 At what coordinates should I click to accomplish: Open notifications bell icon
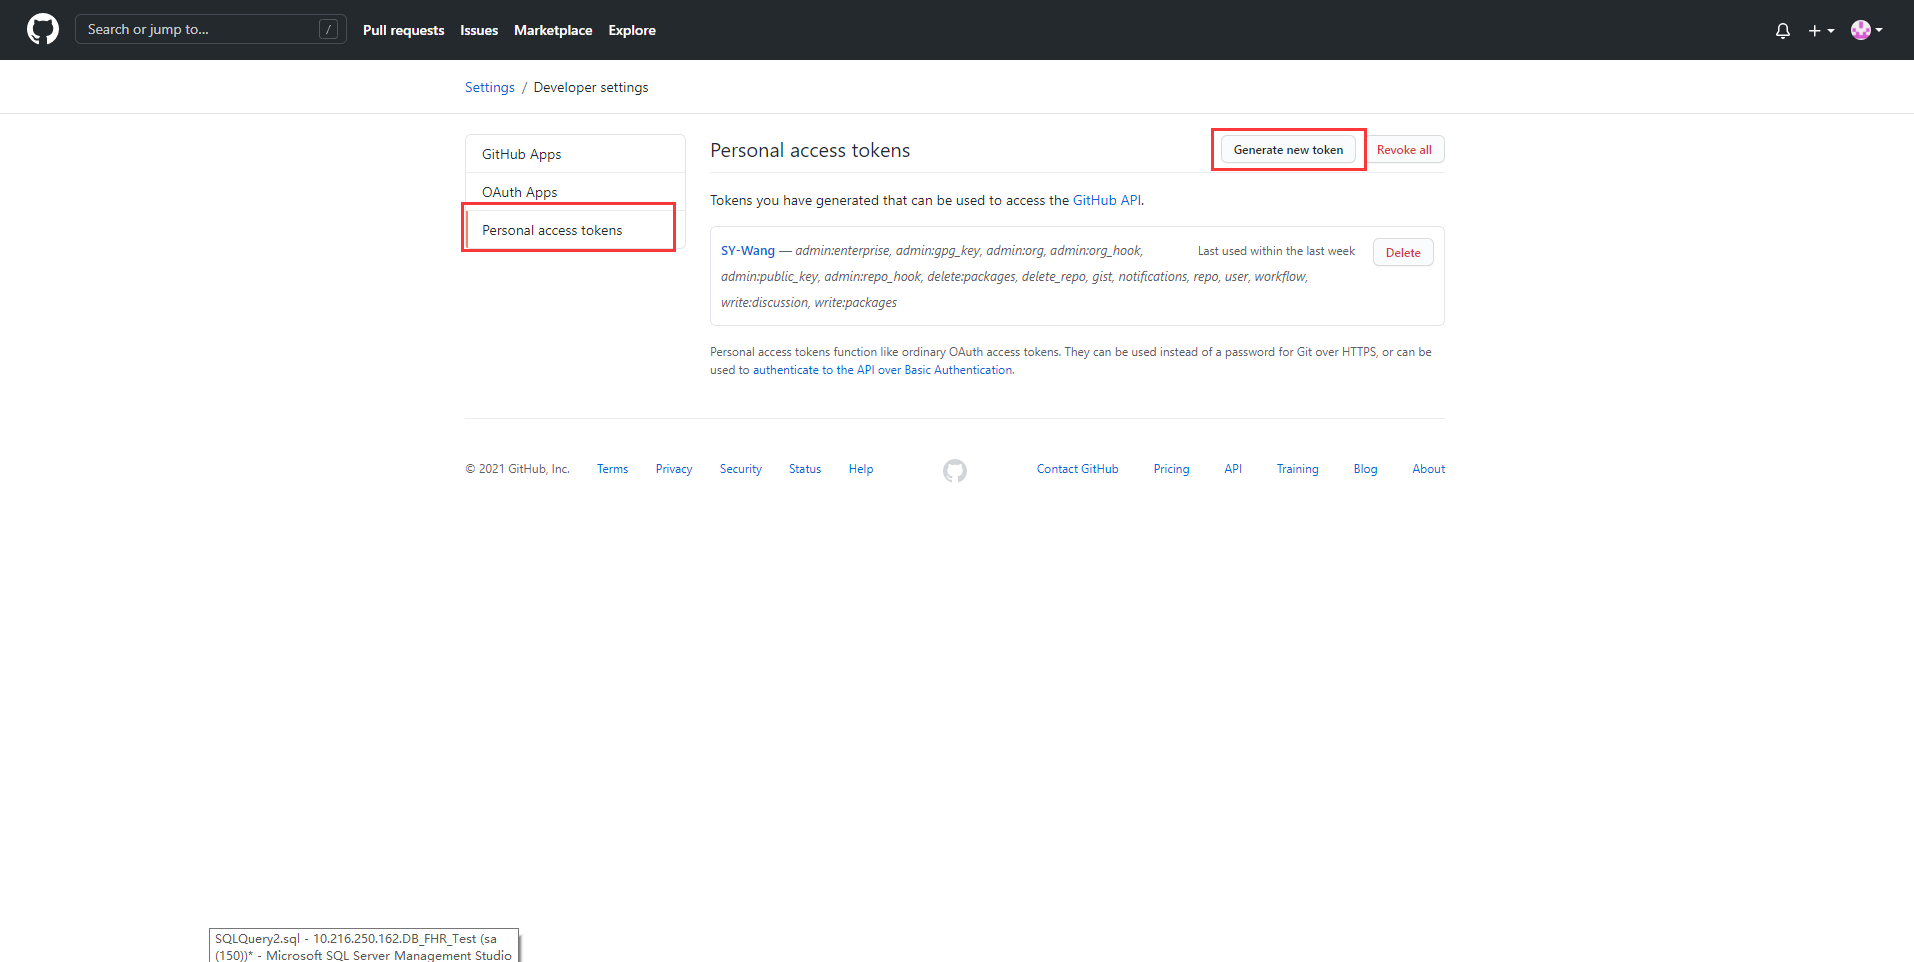pos(1782,31)
